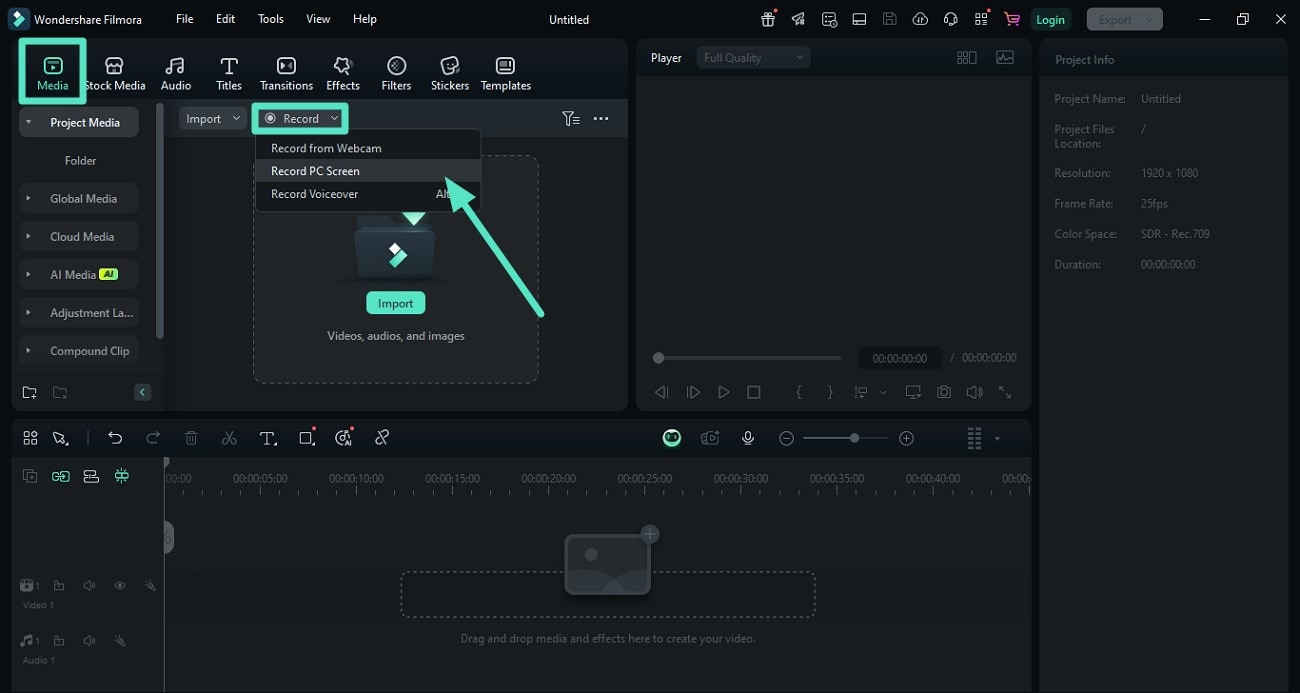Open the Full Quality dropdown
The height and width of the screenshot is (693, 1300).
pyautogui.click(x=753, y=58)
